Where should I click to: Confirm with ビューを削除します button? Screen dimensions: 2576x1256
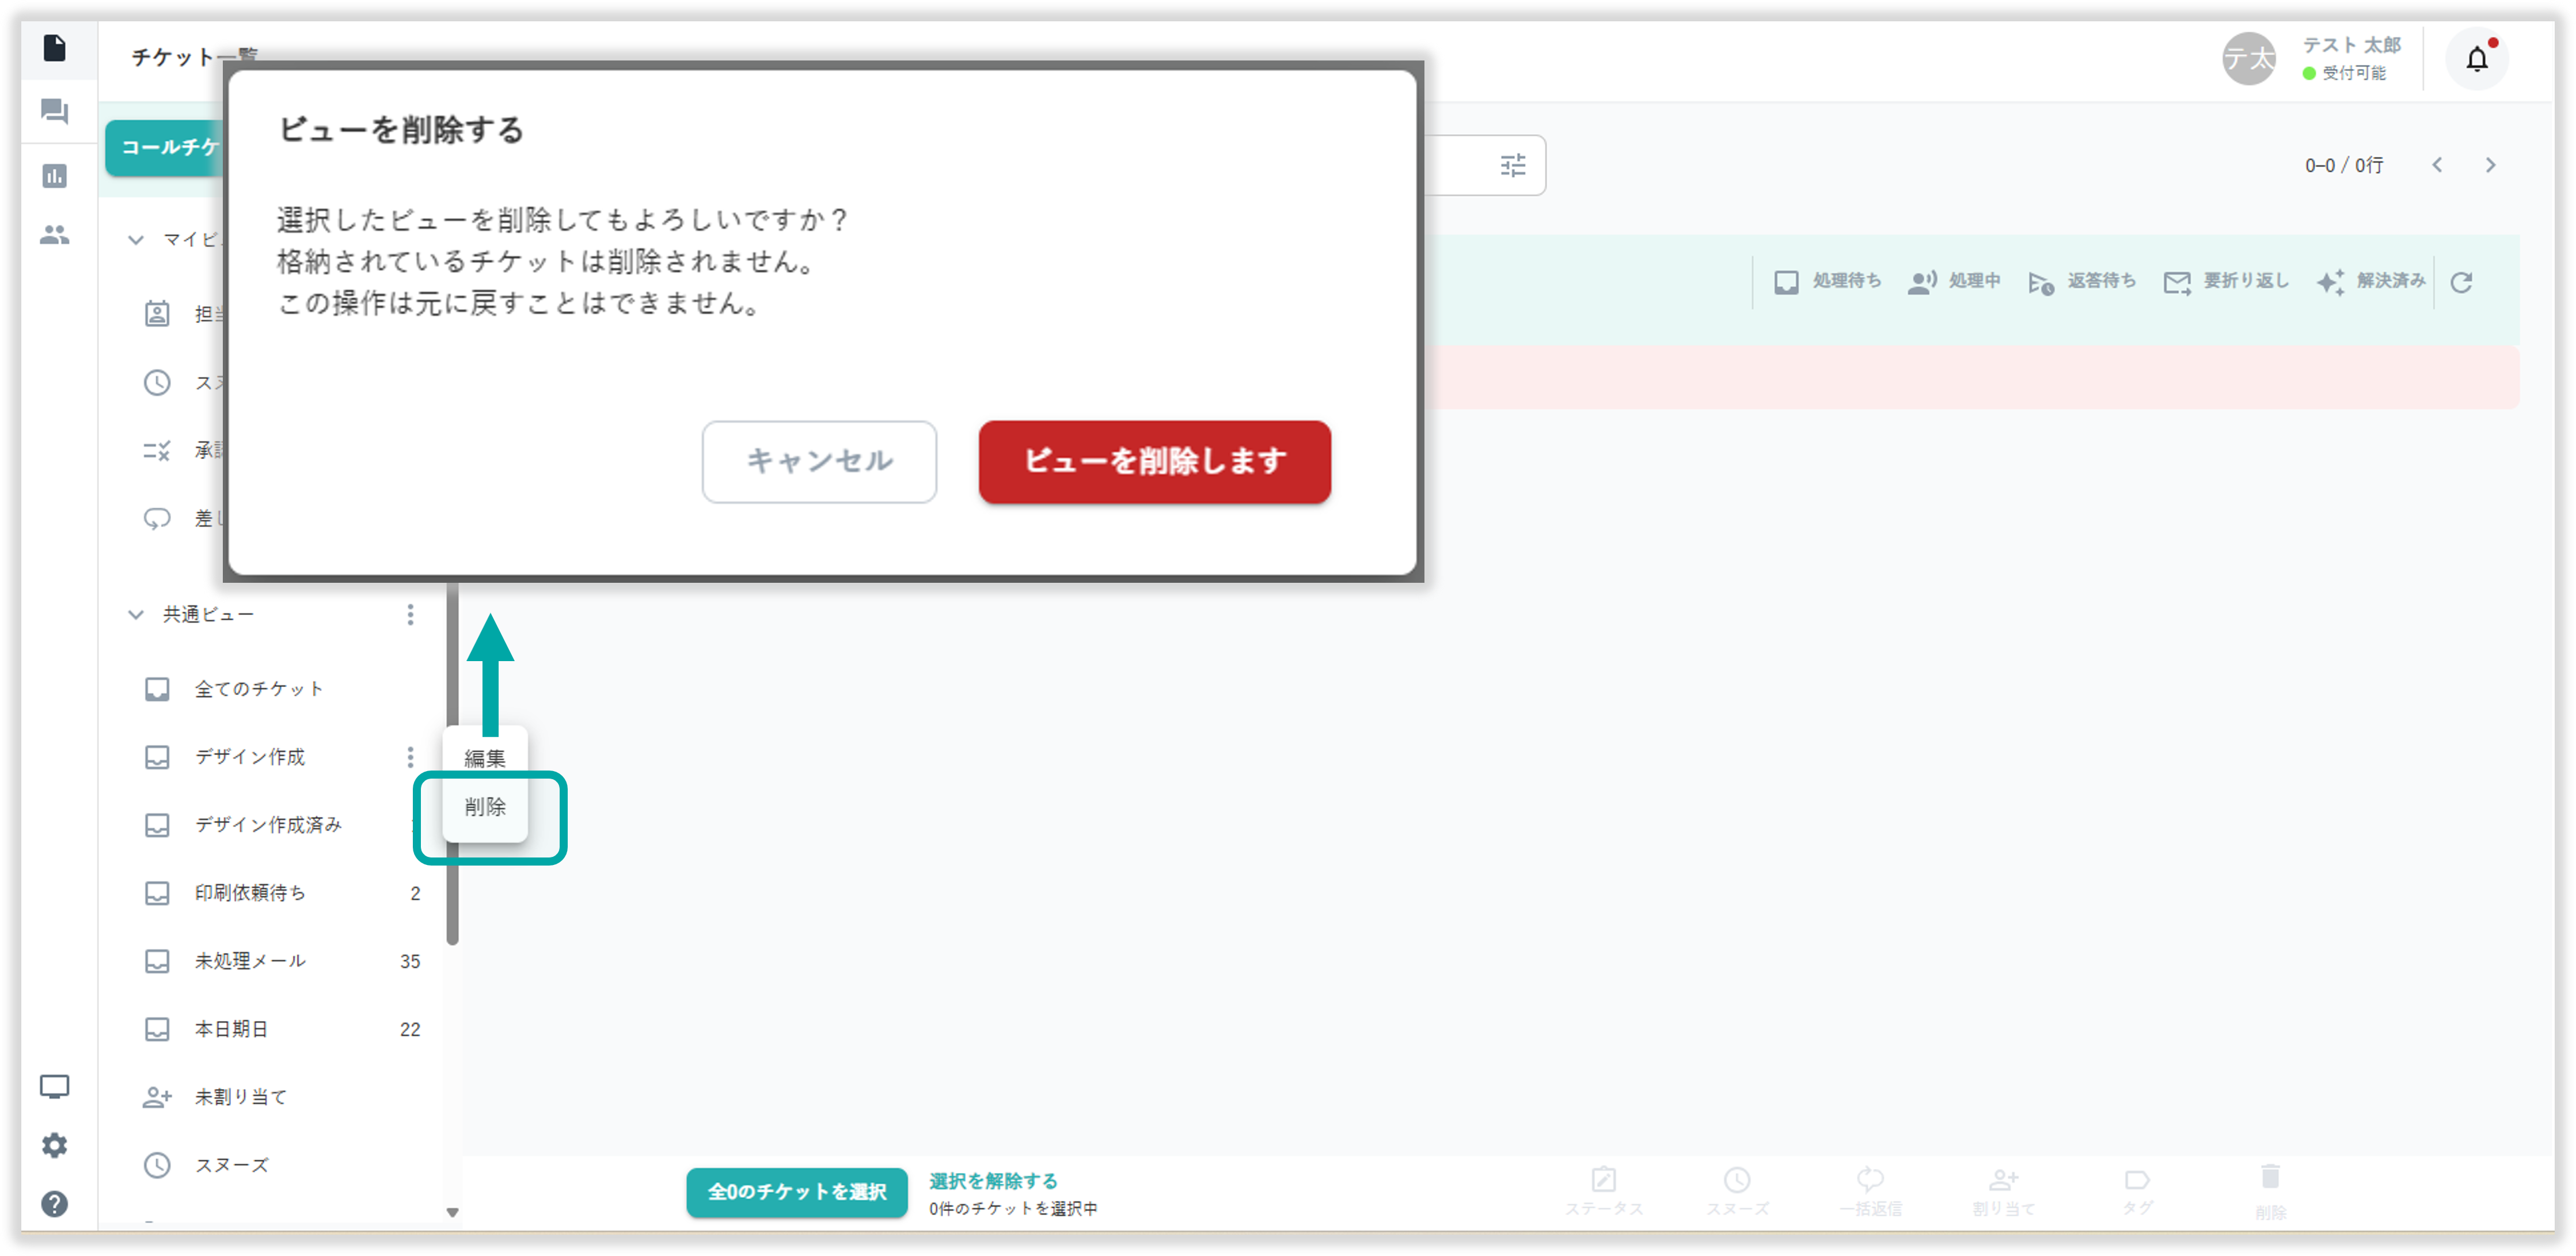click(1154, 461)
